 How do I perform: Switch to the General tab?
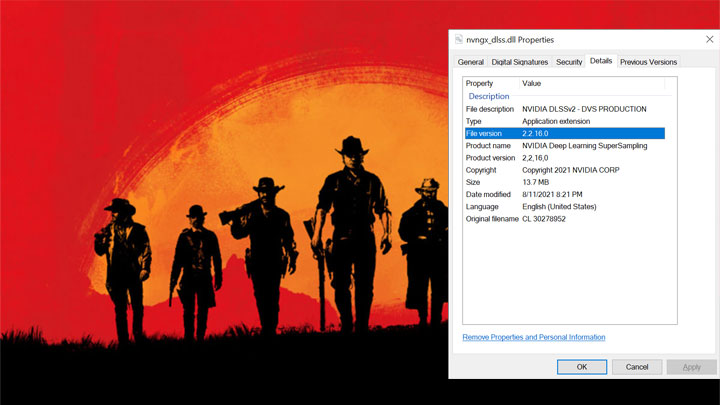point(471,62)
